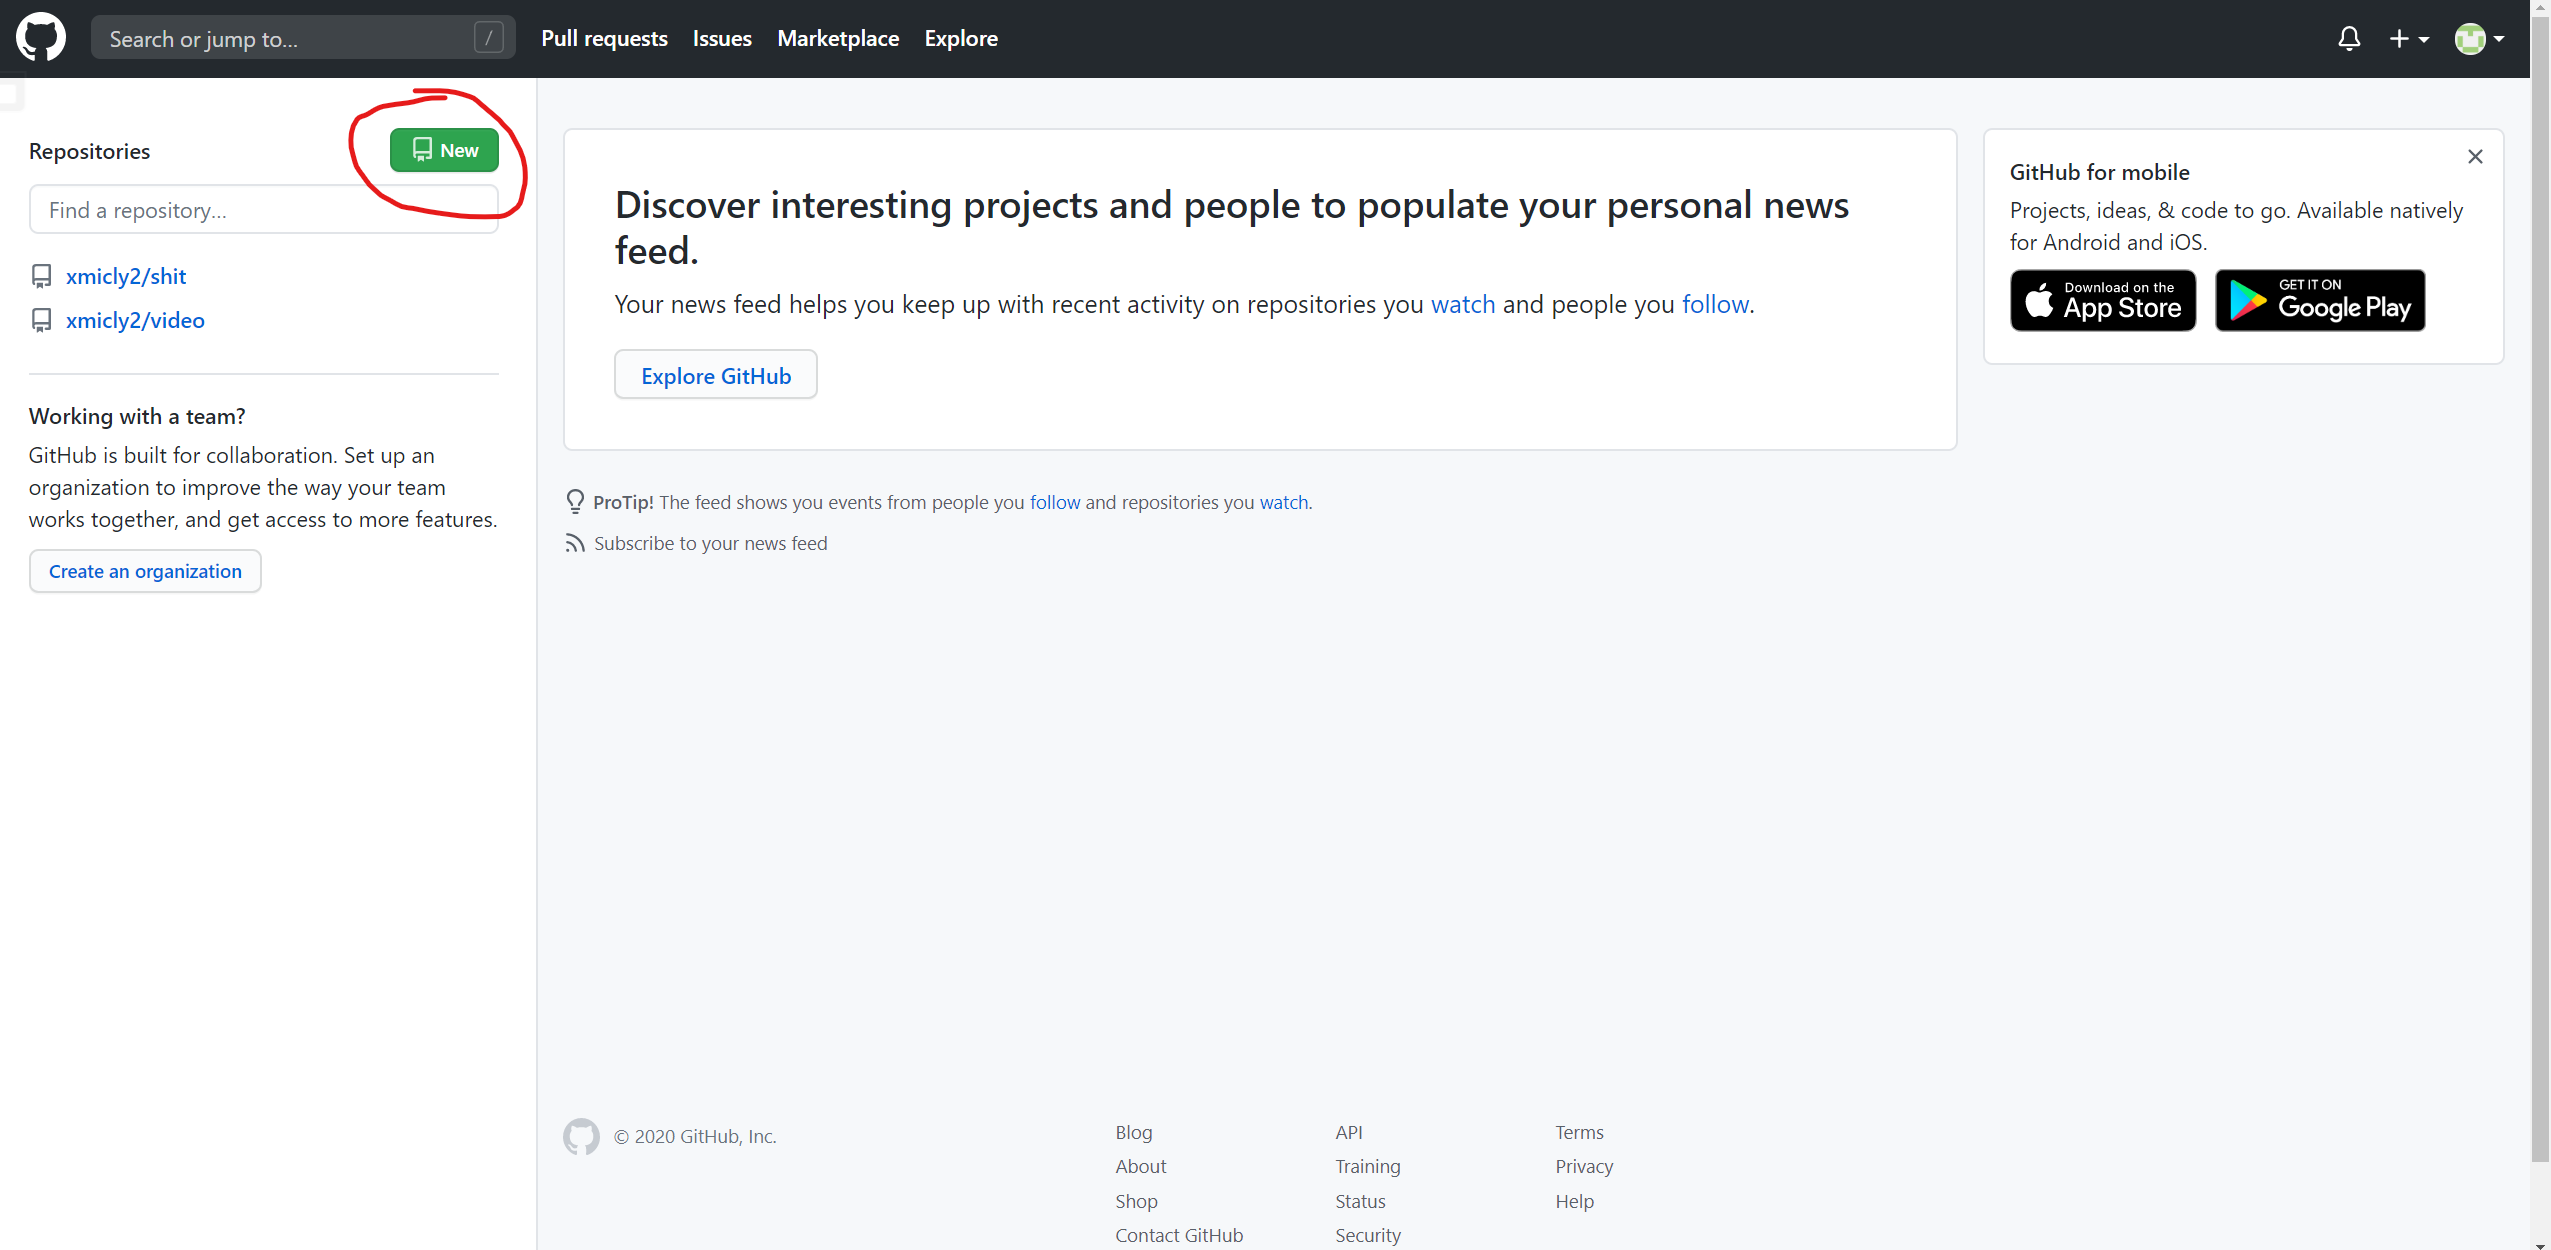2551x1250 pixels.
Task: Dismiss the GitHub for mobile card
Action: click(2475, 157)
